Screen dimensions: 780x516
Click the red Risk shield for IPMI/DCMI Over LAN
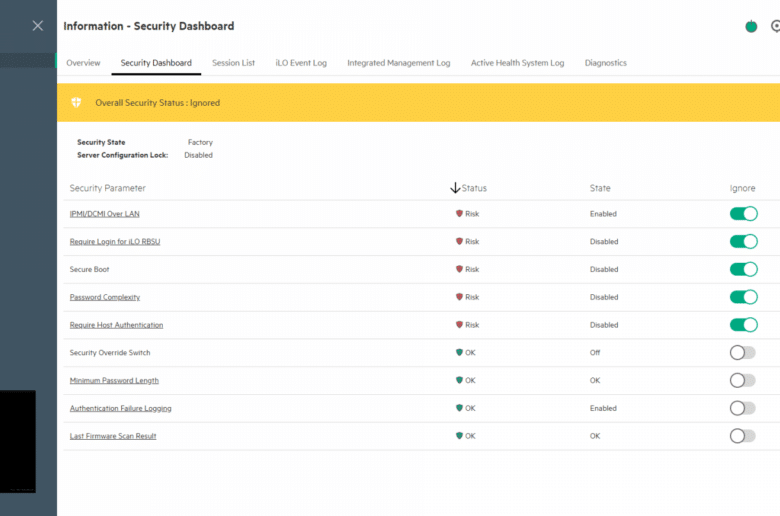pyautogui.click(x=459, y=213)
